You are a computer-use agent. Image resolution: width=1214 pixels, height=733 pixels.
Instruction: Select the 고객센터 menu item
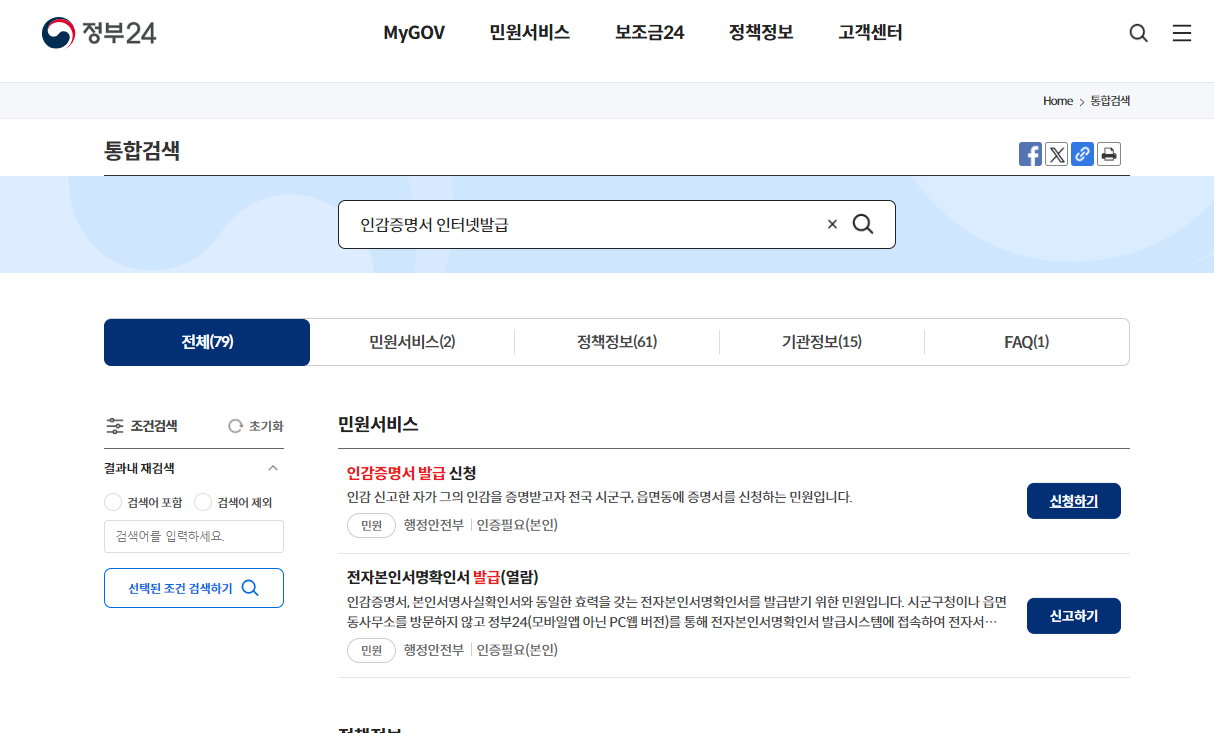tap(868, 32)
